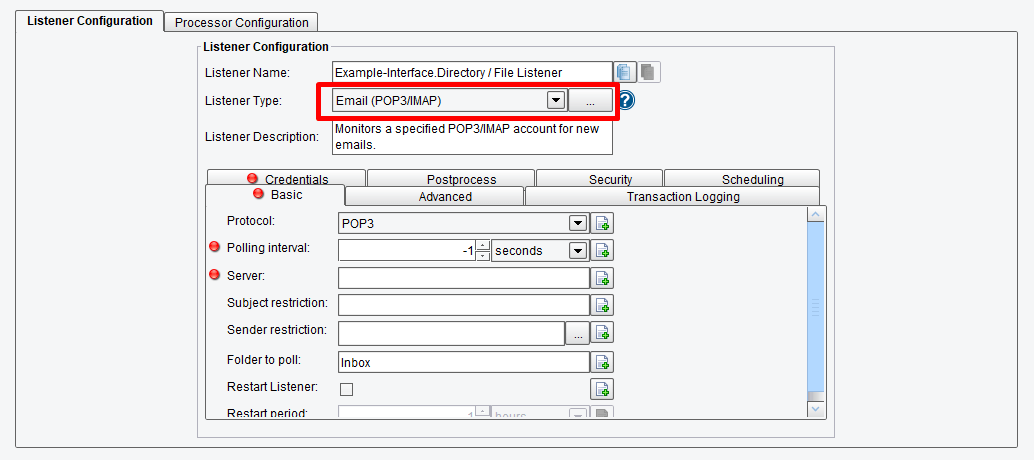The image size is (1034, 460).
Task: Open the Advanced tab
Action: (x=445, y=197)
